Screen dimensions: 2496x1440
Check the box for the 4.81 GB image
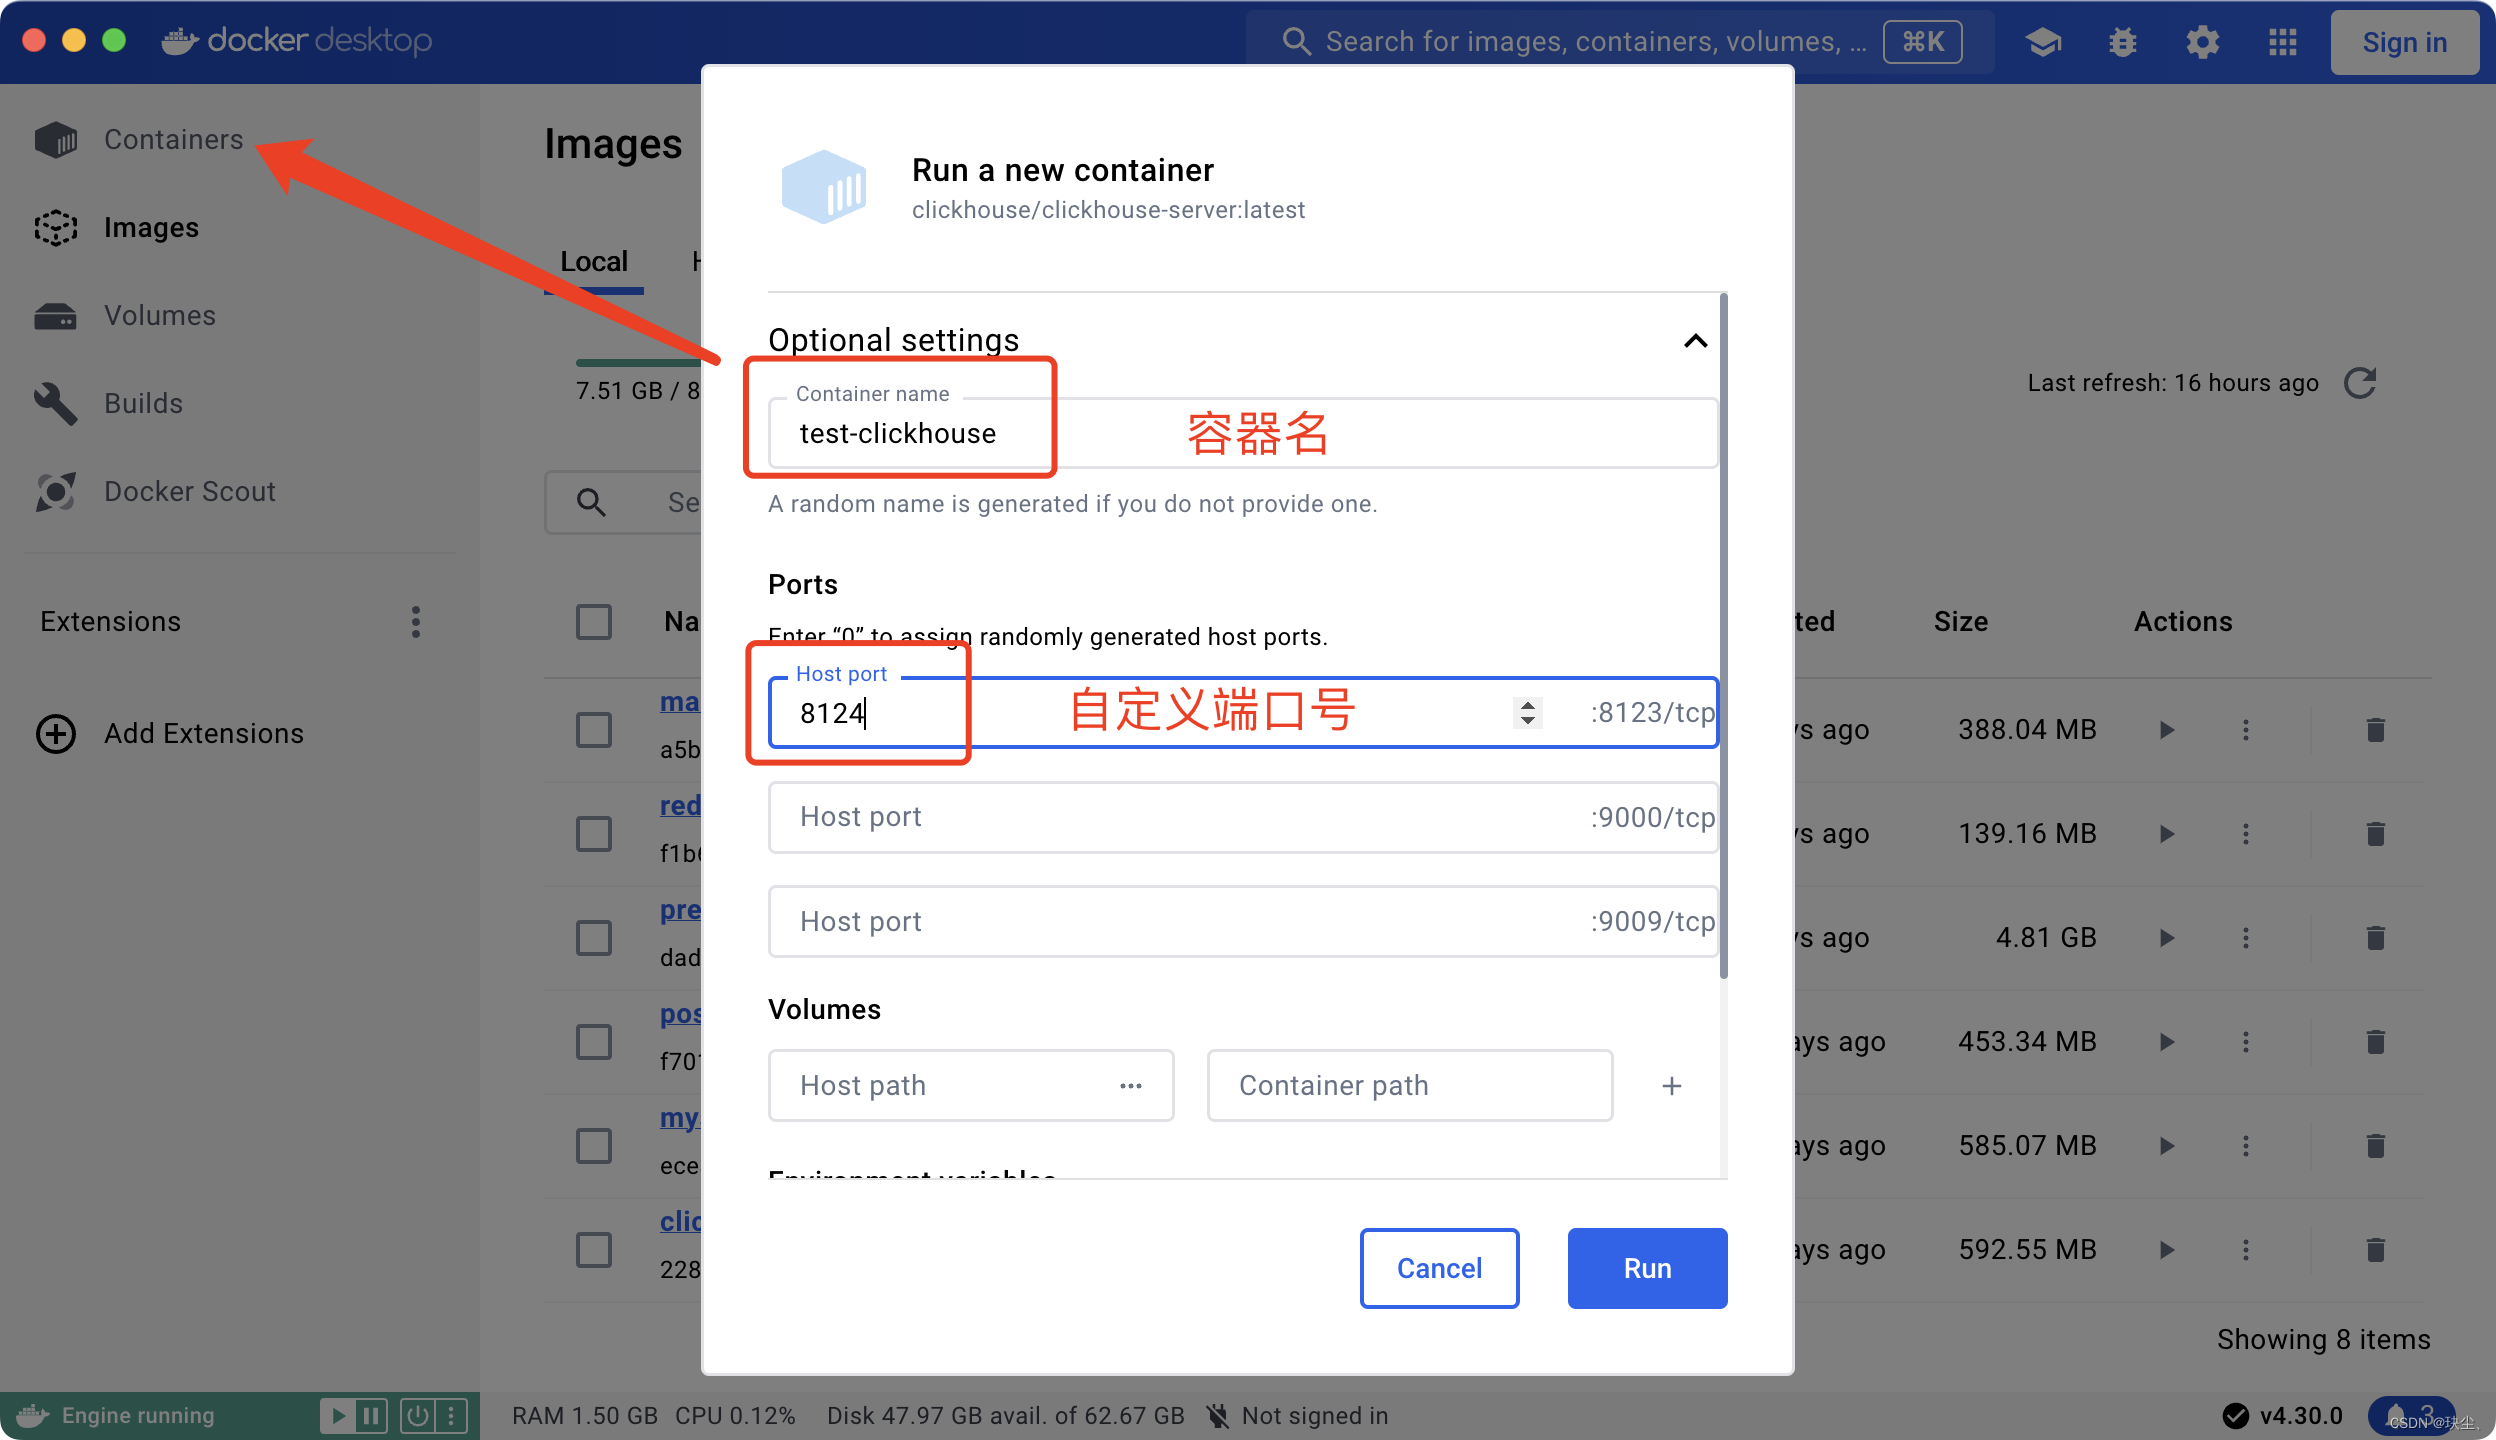594,938
